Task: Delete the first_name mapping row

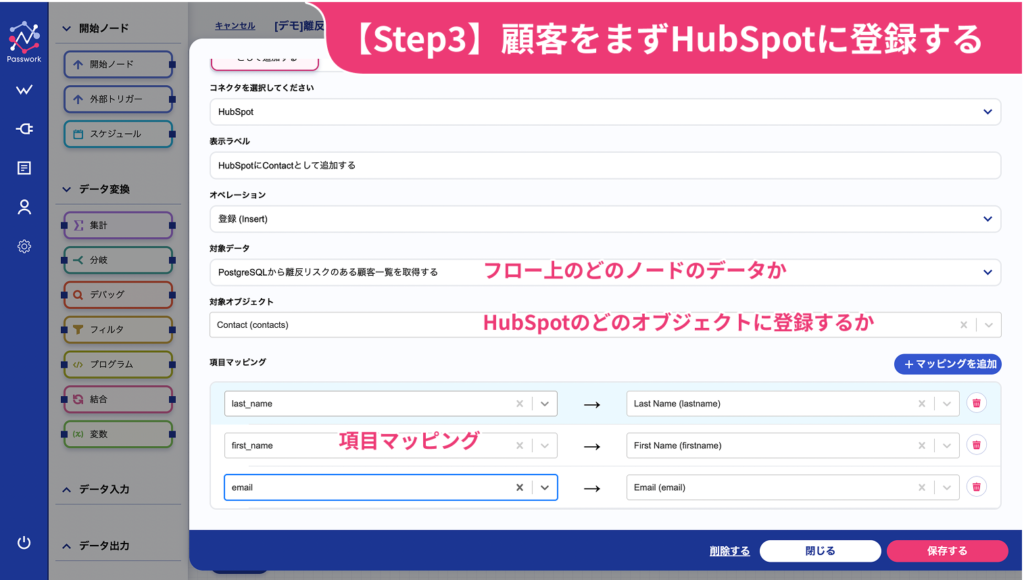Action: coord(976,445)
